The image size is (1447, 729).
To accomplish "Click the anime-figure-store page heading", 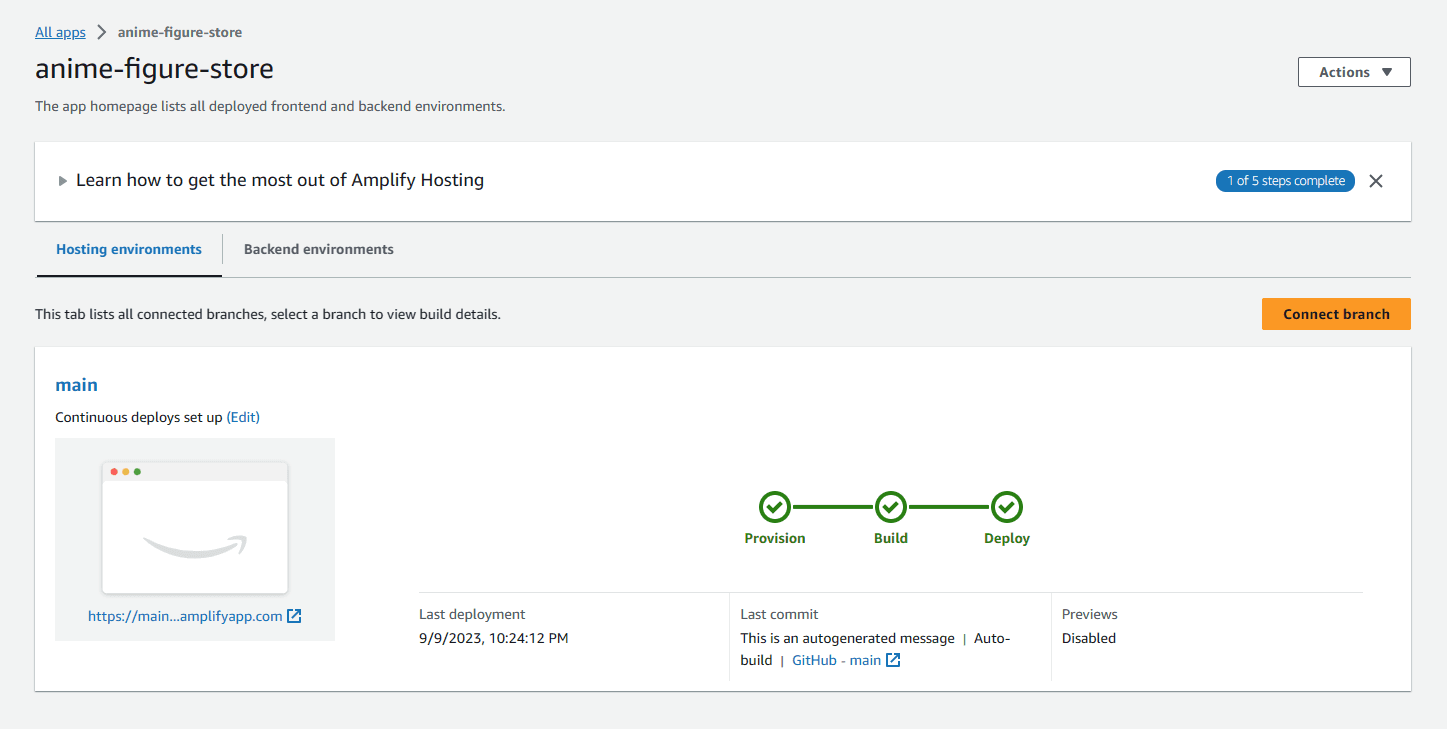I will coord(154,69).
